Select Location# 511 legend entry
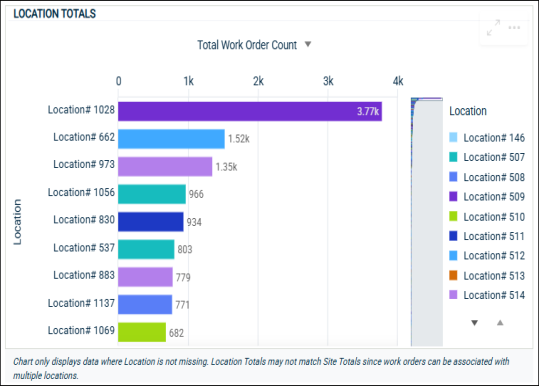The image size is (539, 386). click(x=487, y=236)
